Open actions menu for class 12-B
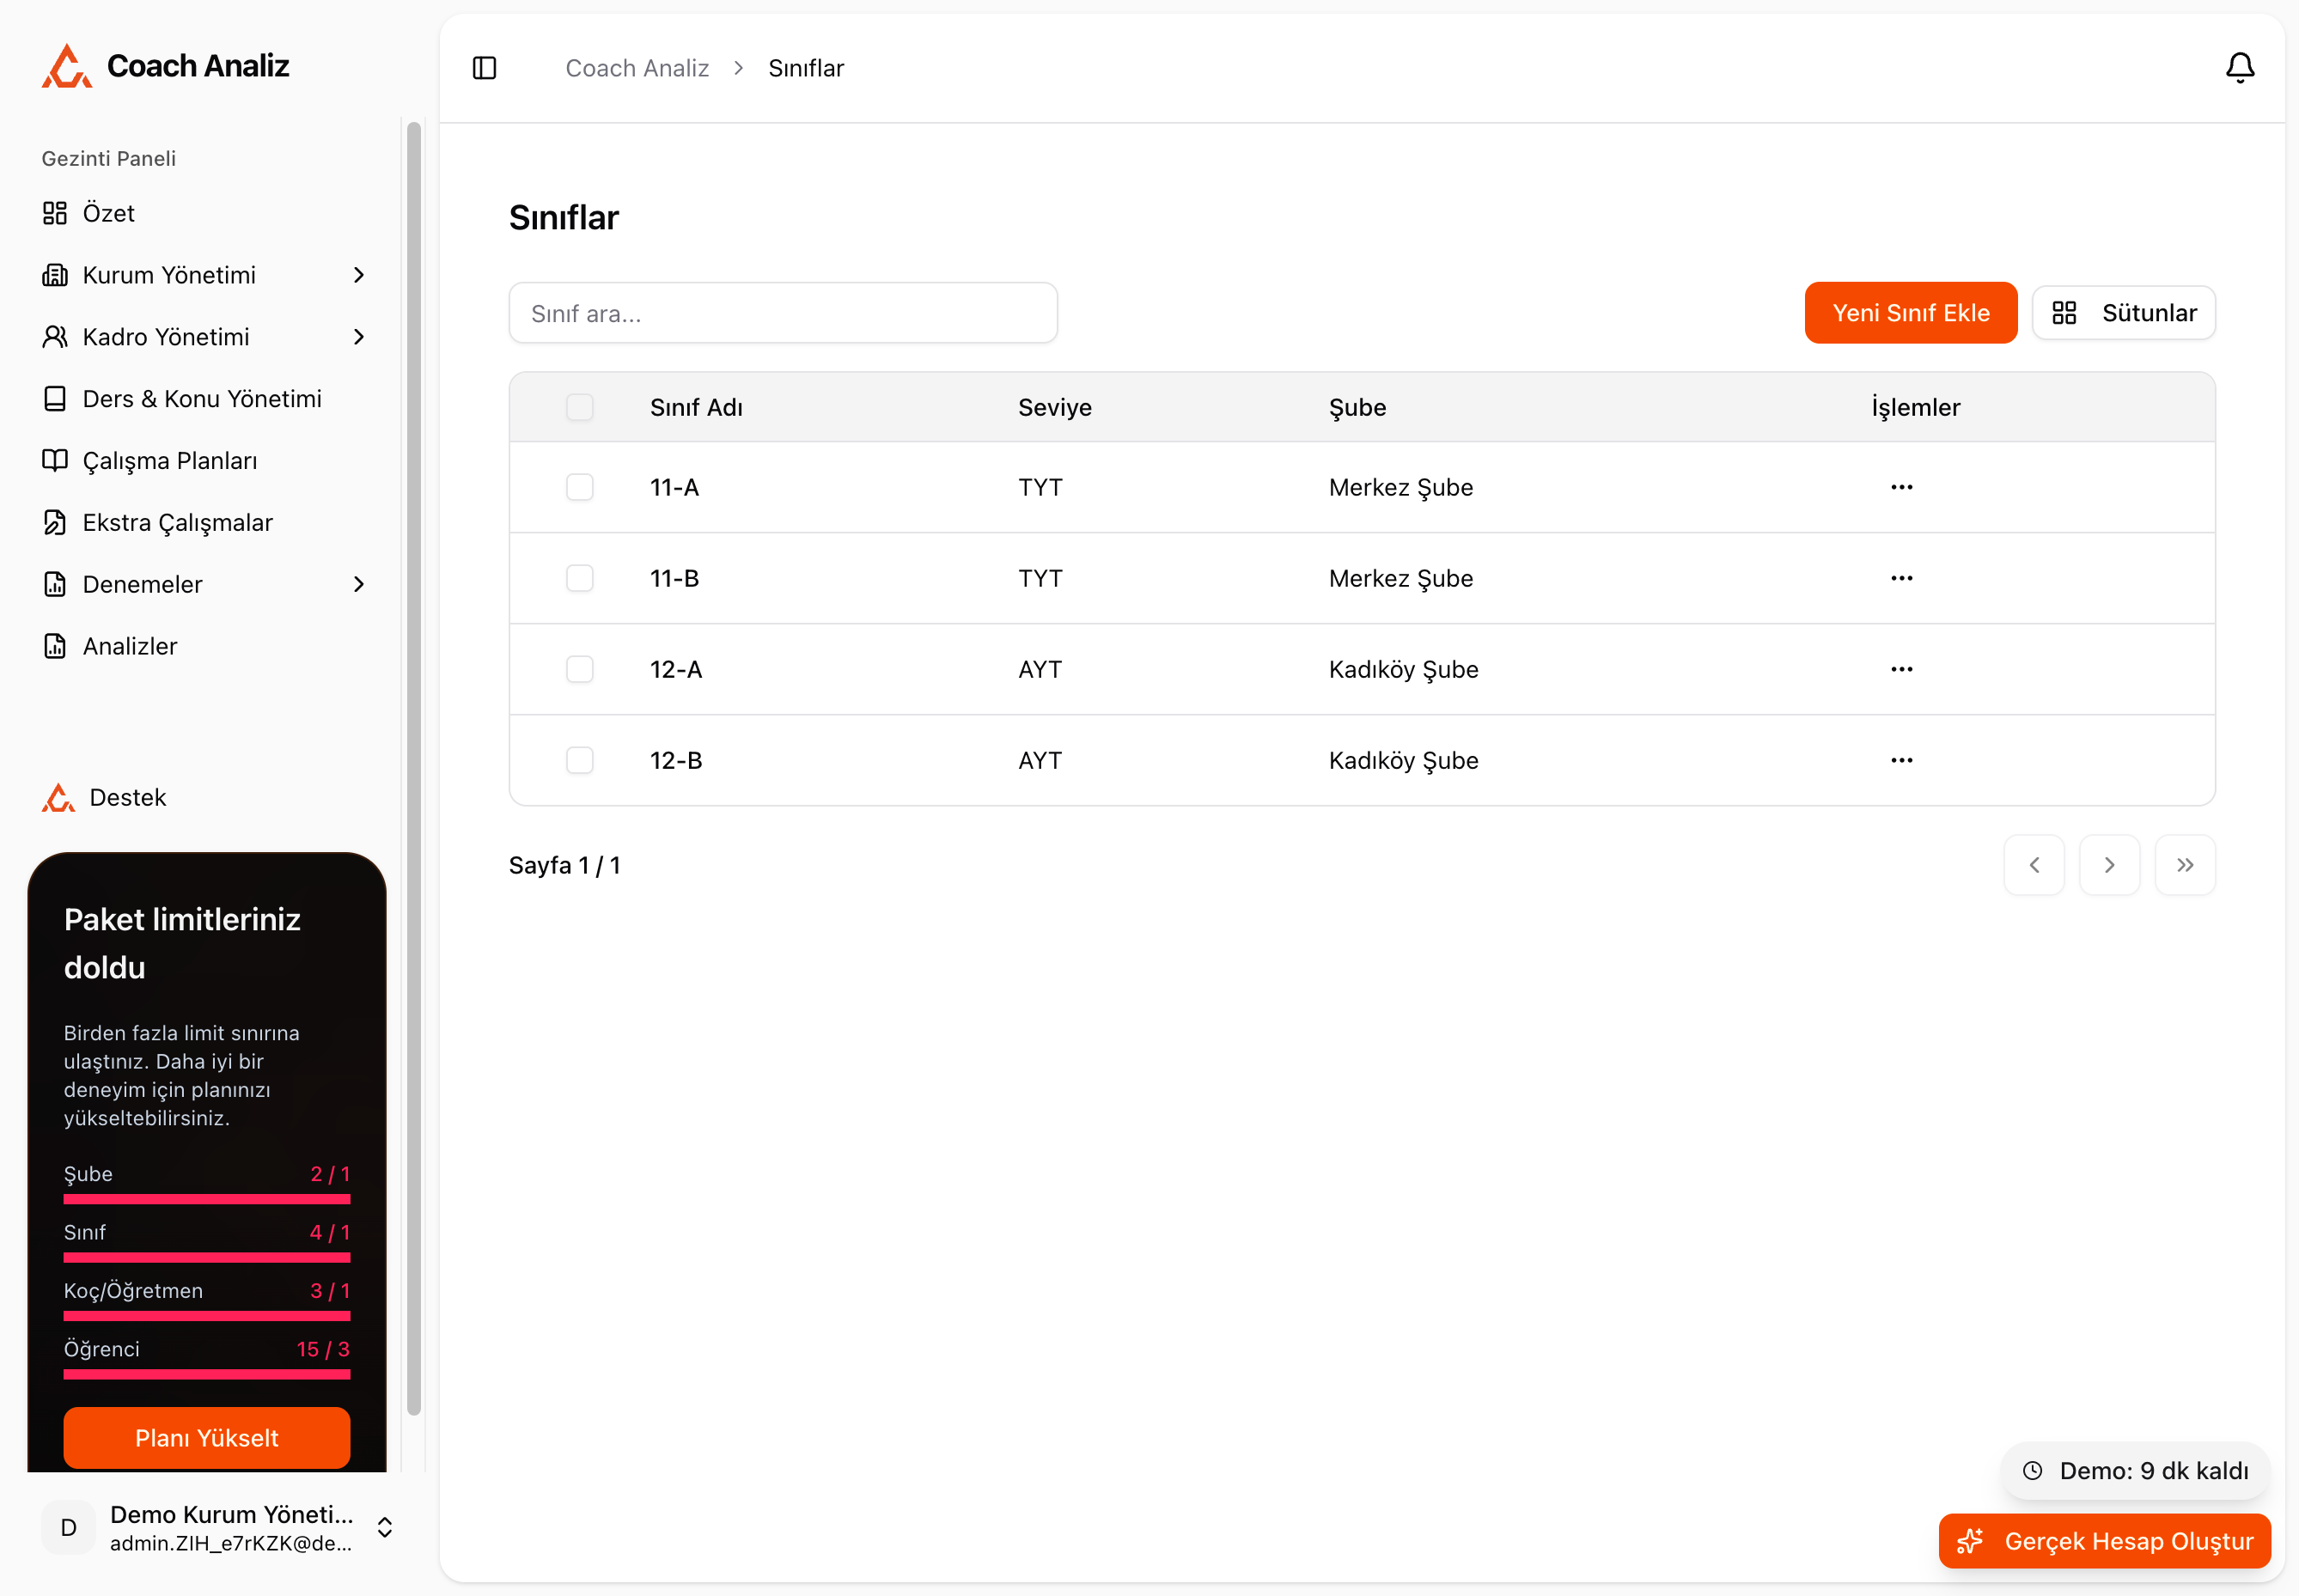Image resolution: width=2299 pixels, height=1596 pixels. [1901, 760]
